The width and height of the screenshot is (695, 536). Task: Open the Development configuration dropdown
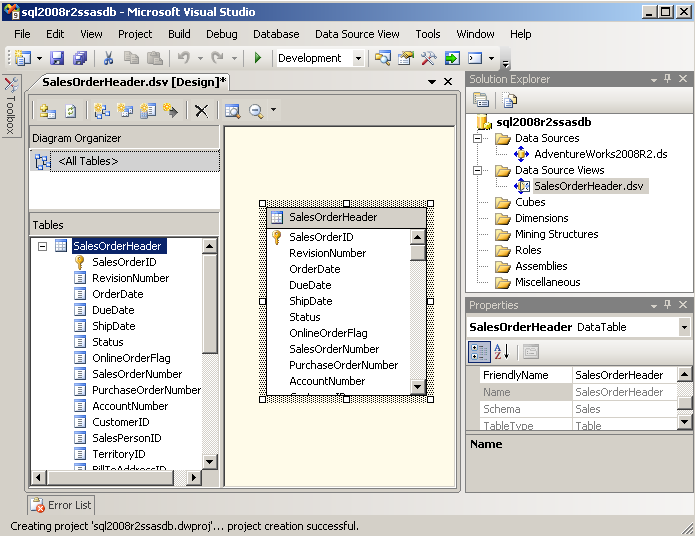click(x=358, y=58)
